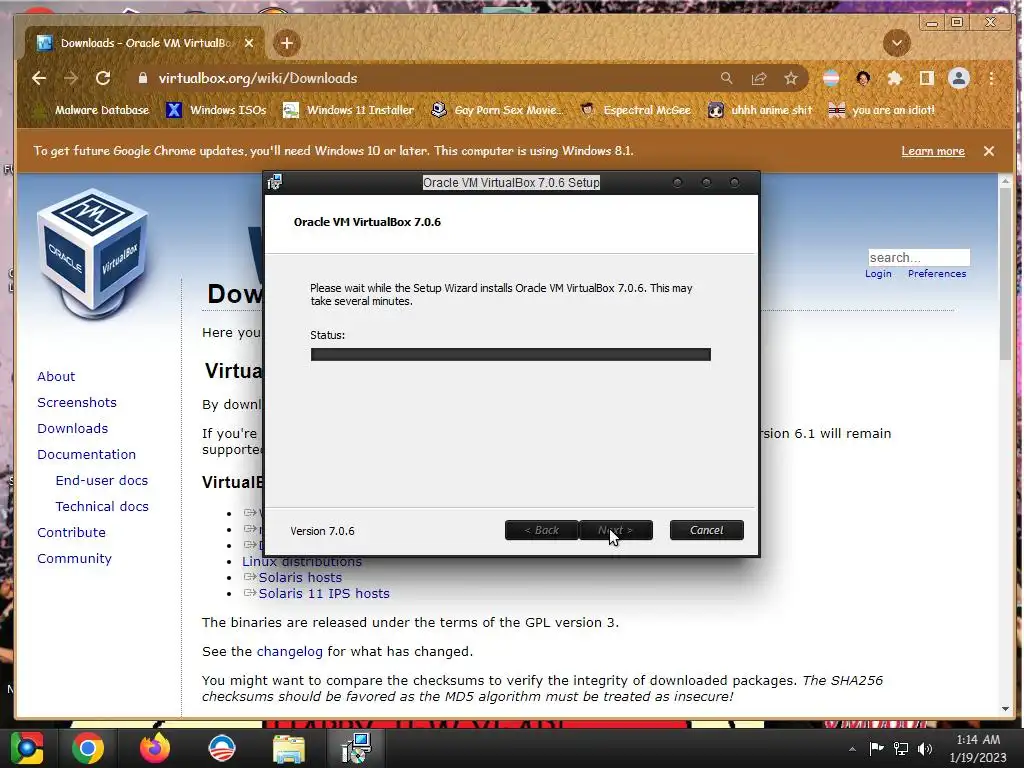Open End-user docs link
1024x768 pixels.
coord(102,481)
